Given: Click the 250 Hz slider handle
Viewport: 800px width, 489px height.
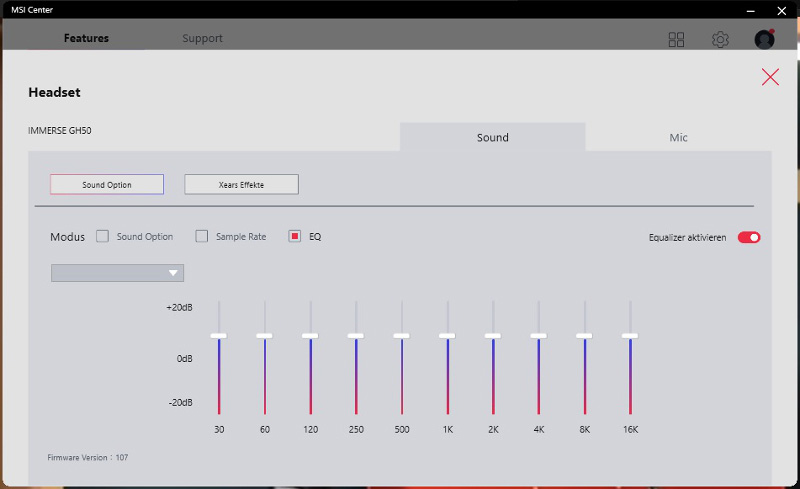Looking at the screenshot, I should coord(356,336).
